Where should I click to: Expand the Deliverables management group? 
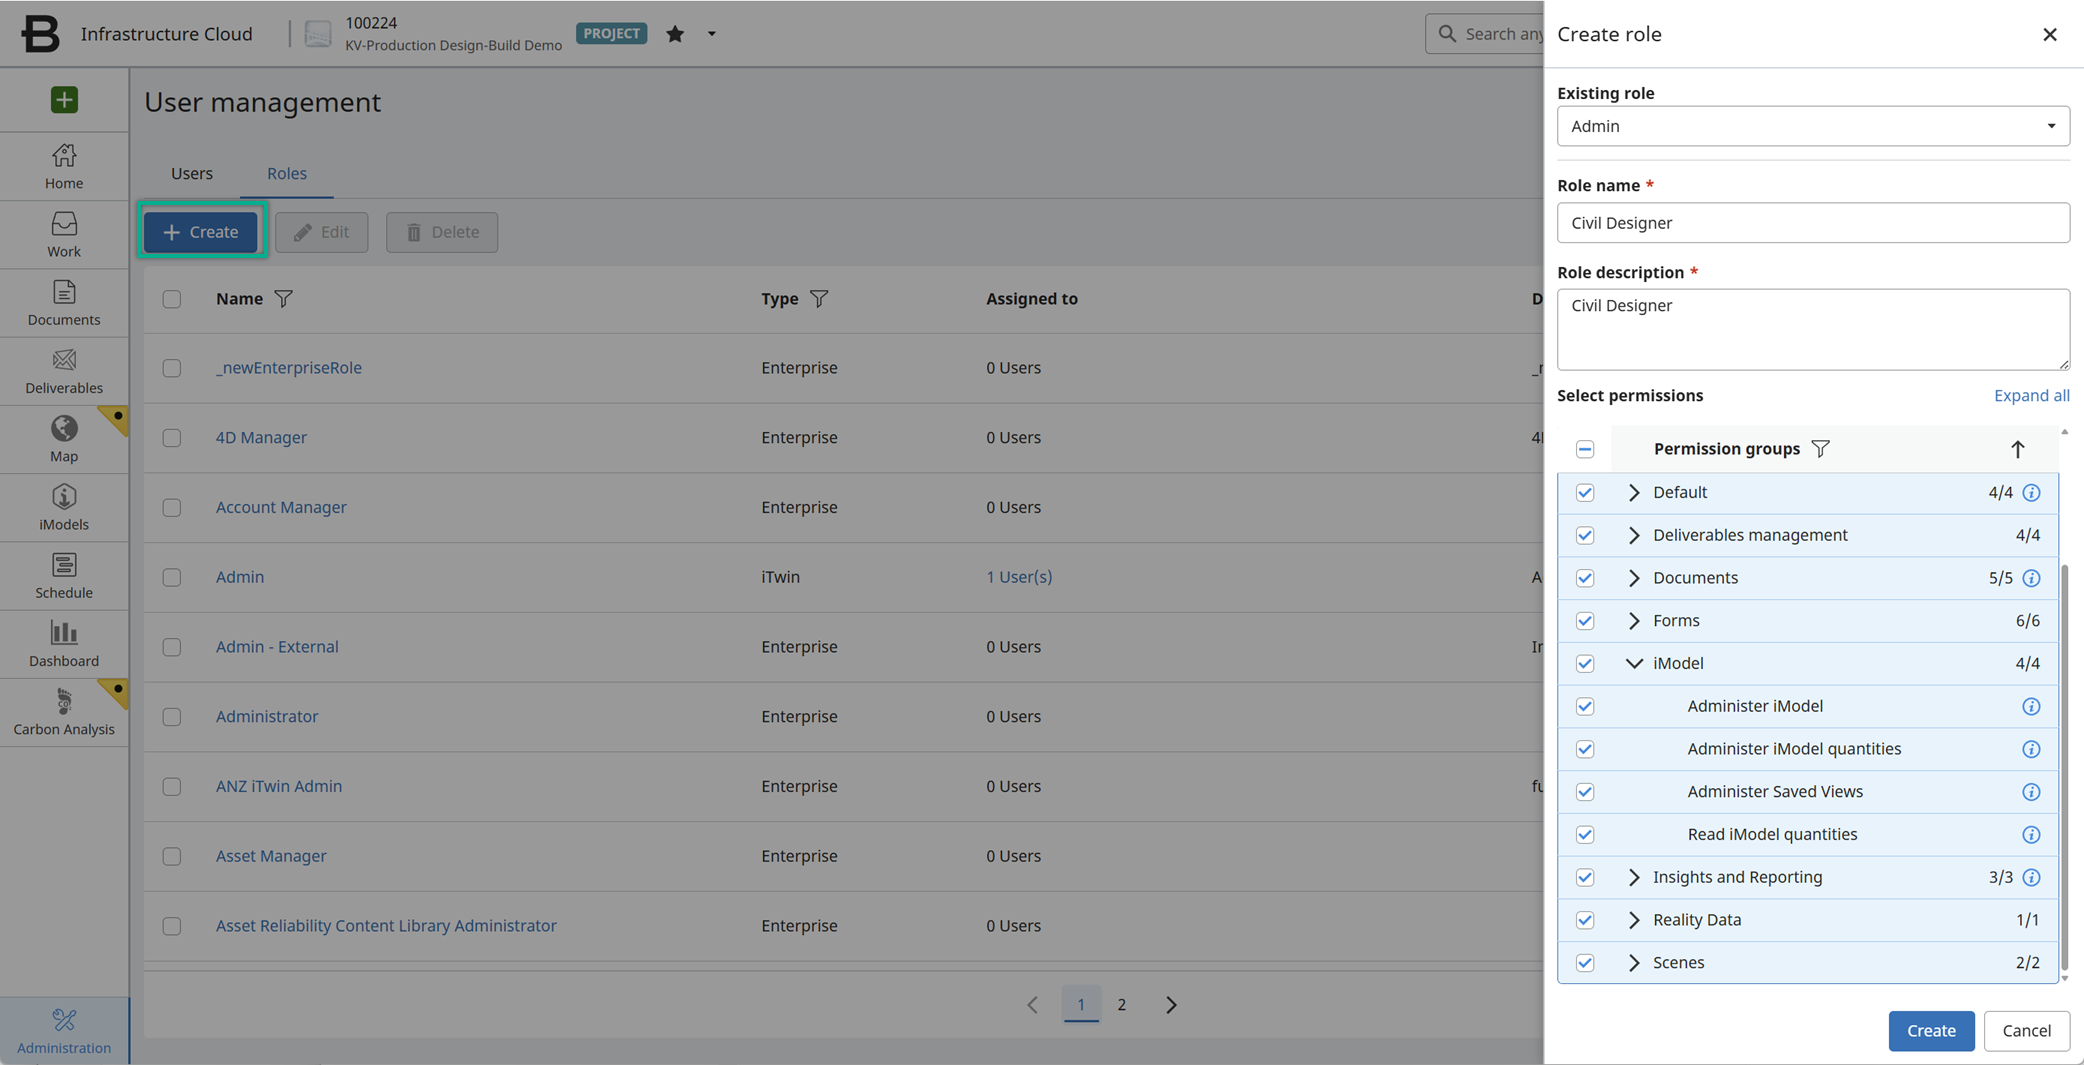click(1634, 536)
